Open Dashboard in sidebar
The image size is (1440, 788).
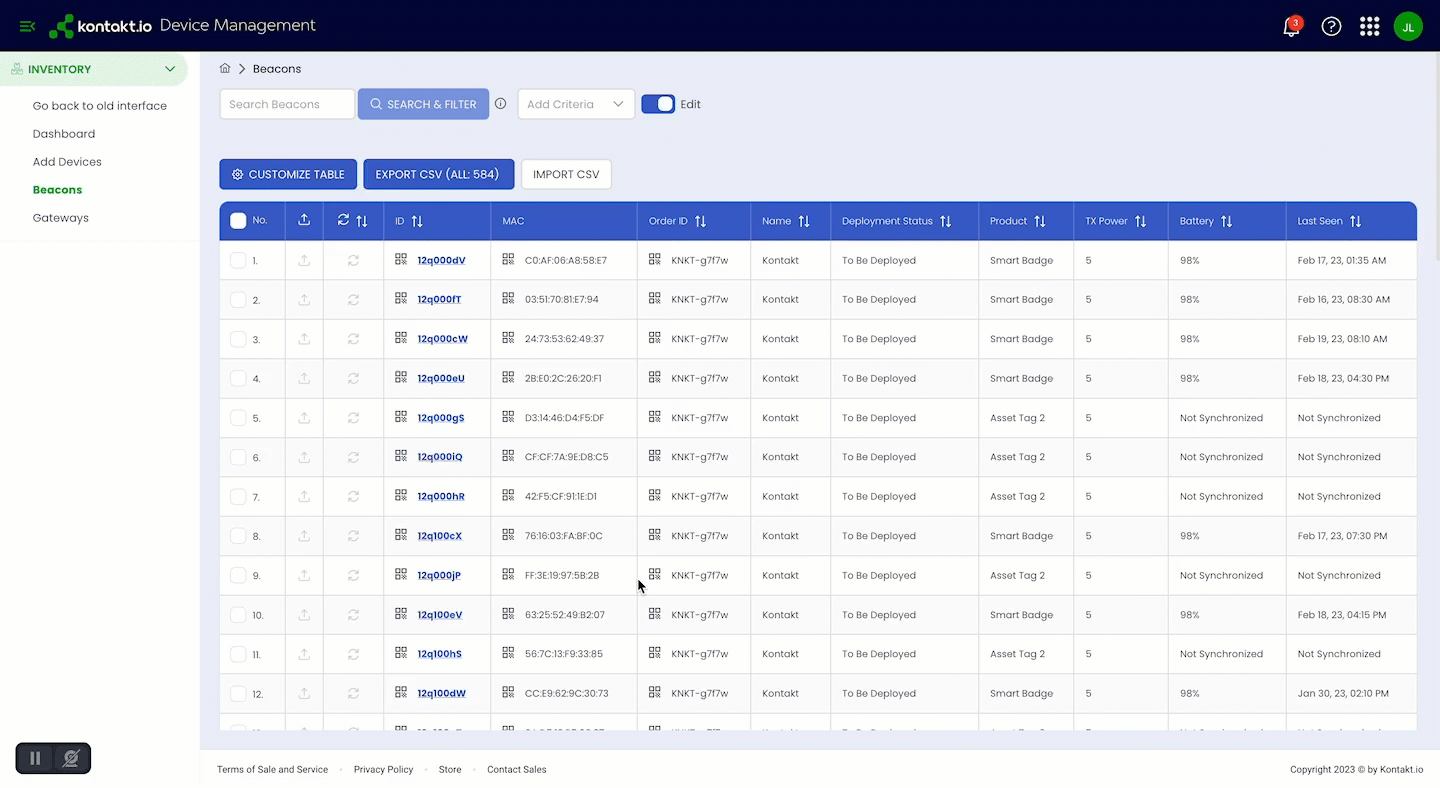tap(64, 134)
